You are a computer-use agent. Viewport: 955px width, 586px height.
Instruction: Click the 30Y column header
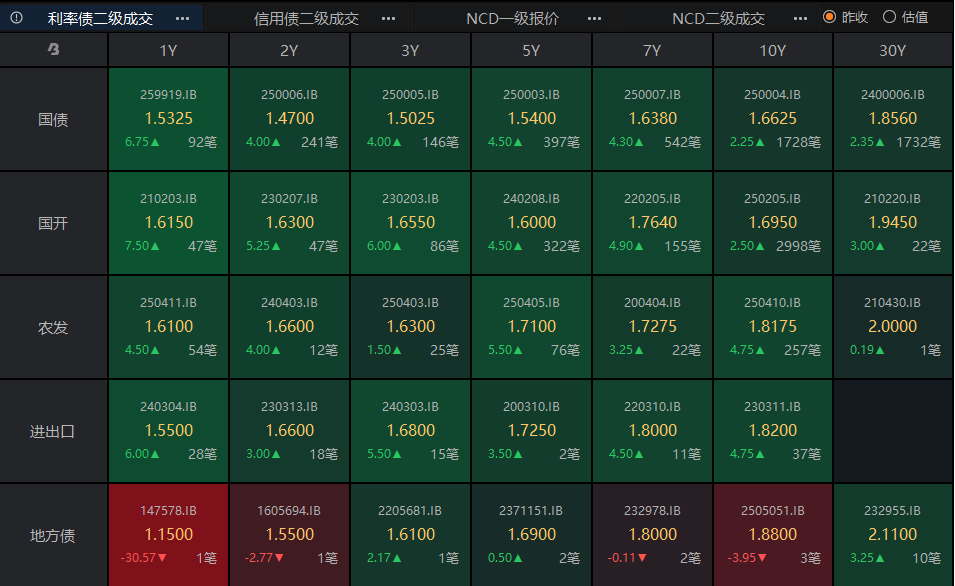pos(892,51)
